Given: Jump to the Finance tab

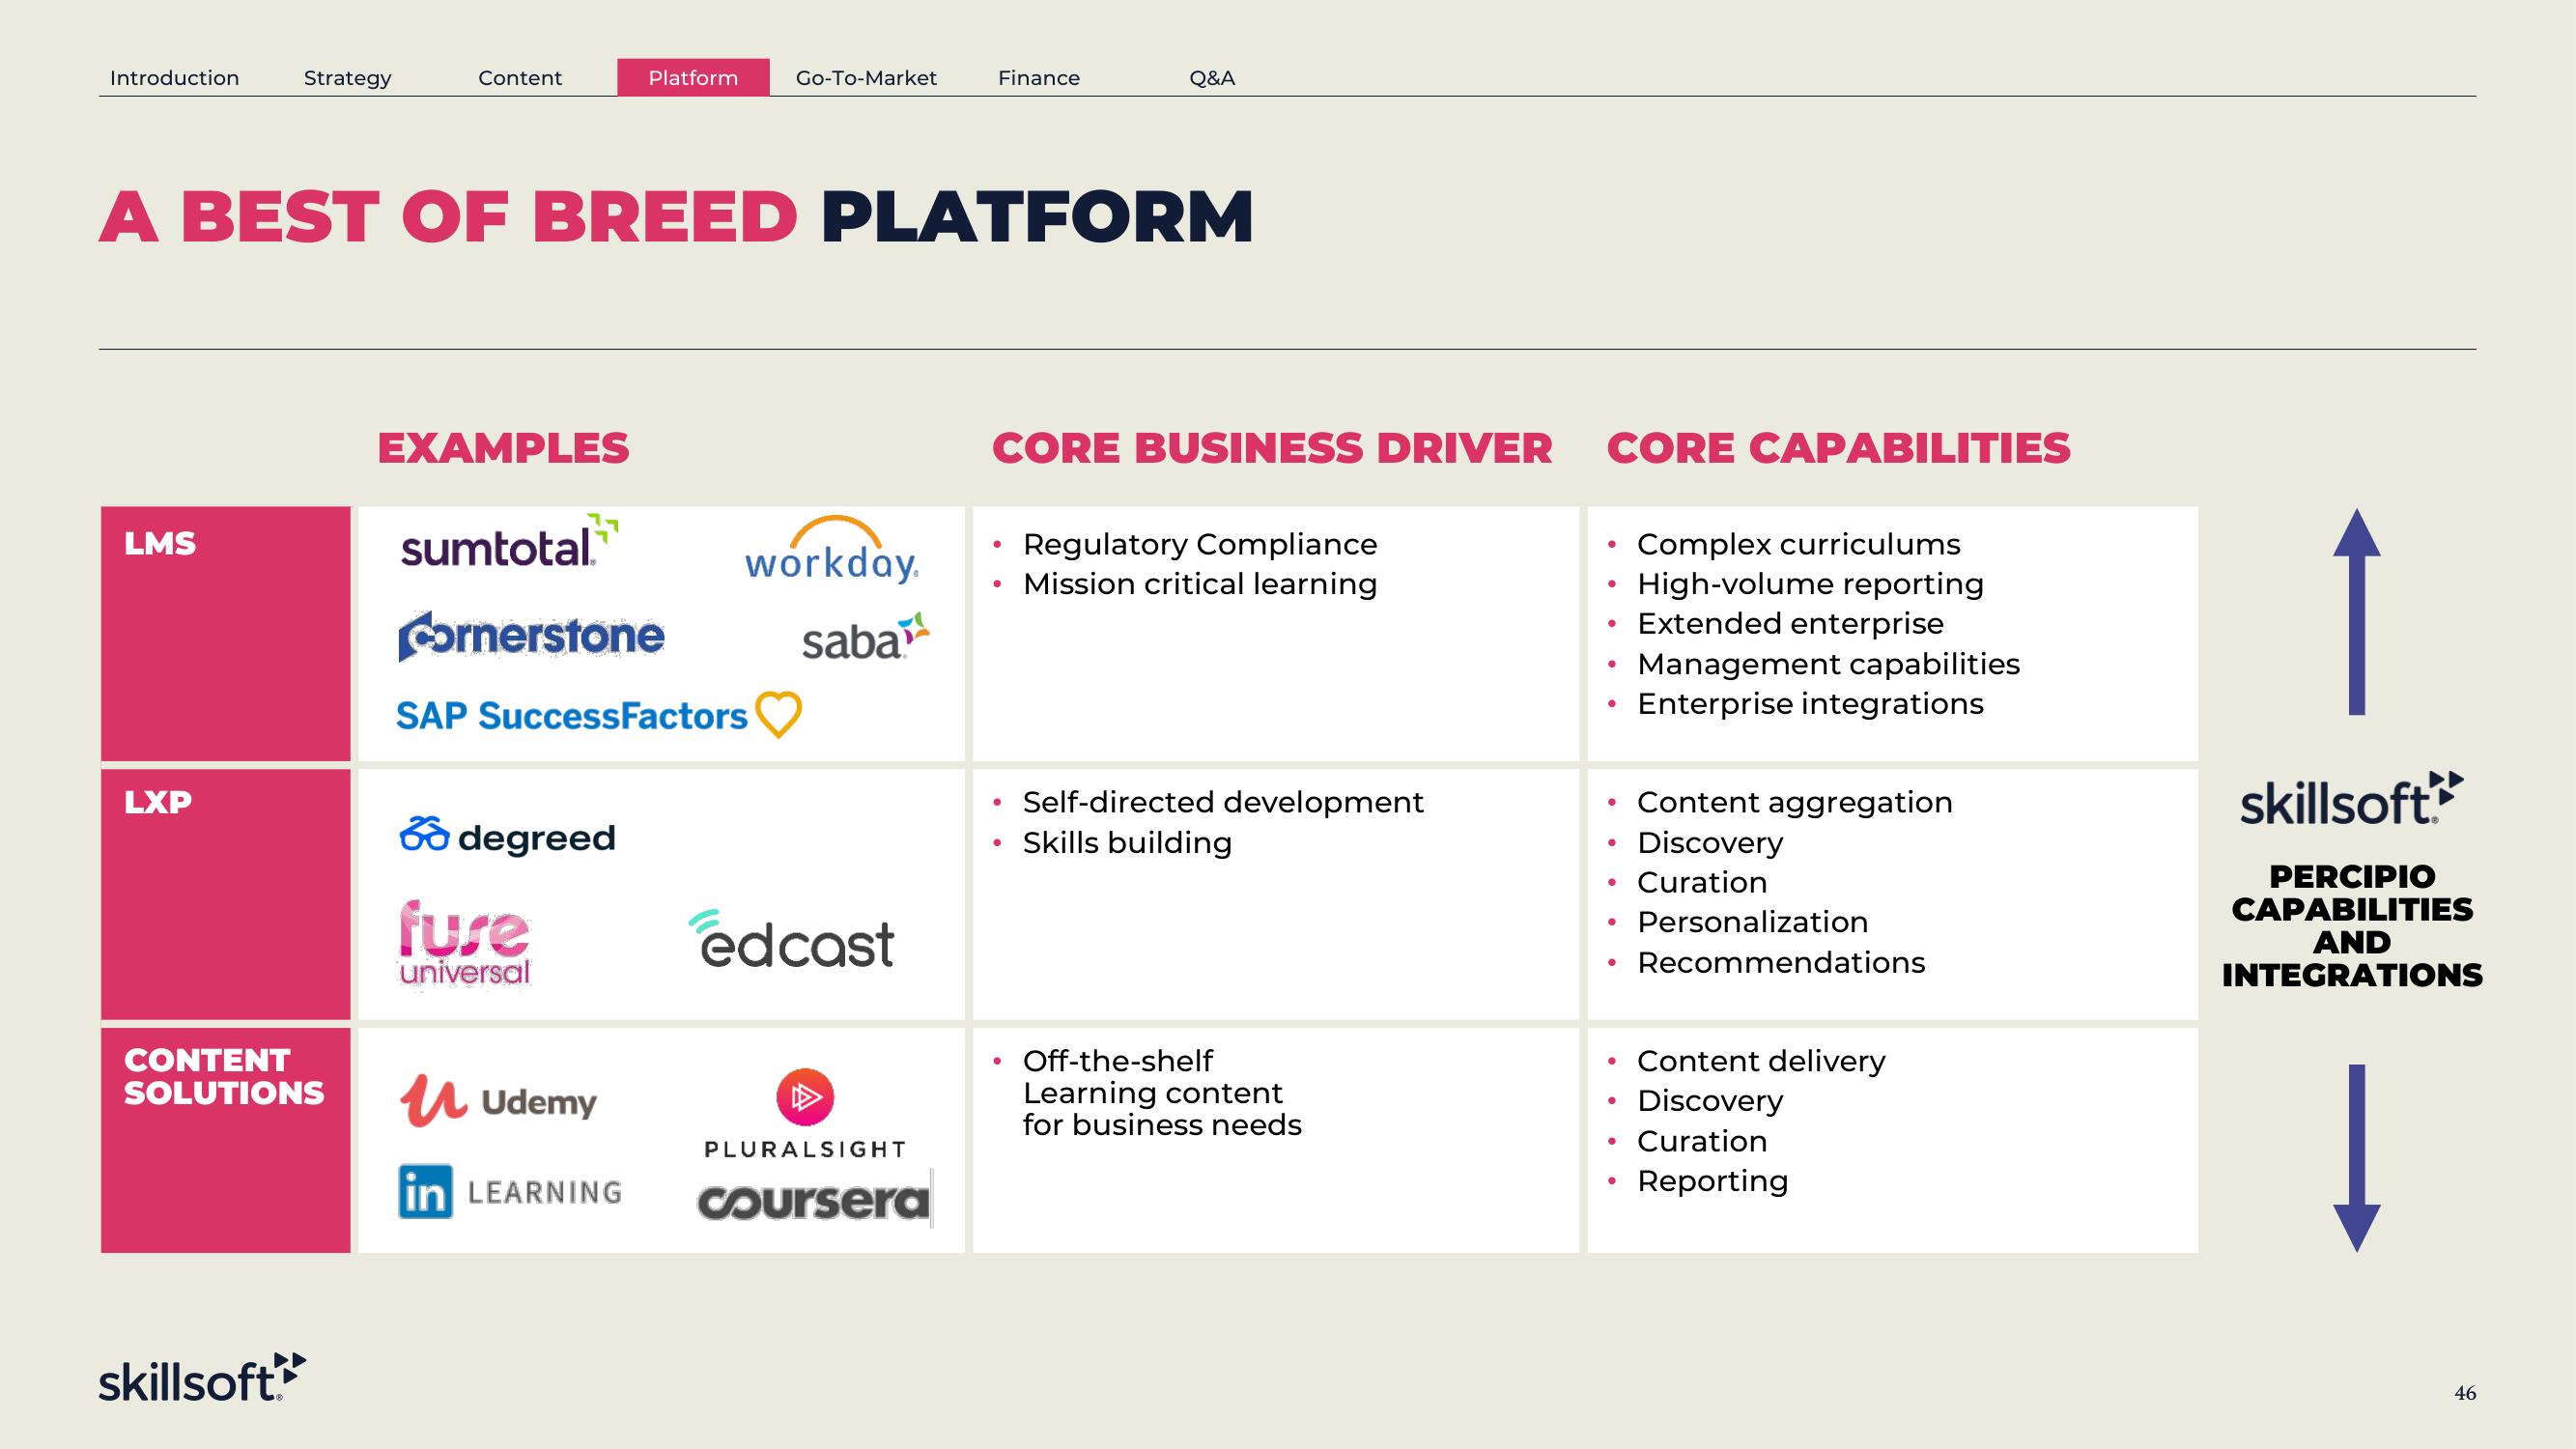Looking at the screenshot, I should tap(1039, 78).
